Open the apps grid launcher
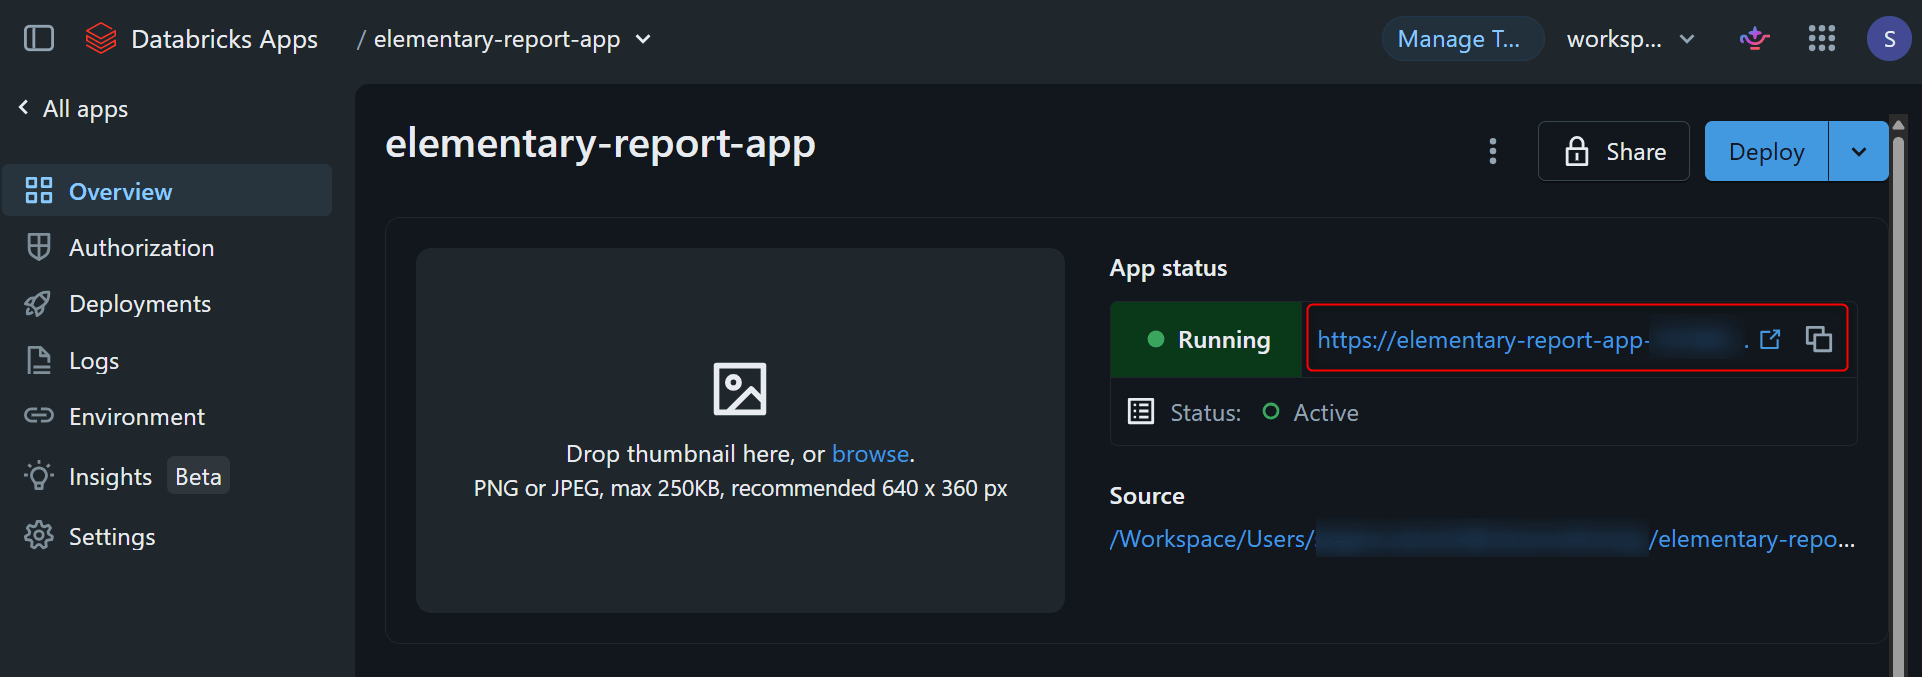This screenshot has width=1922, height=677. (x=1822, y=39)
